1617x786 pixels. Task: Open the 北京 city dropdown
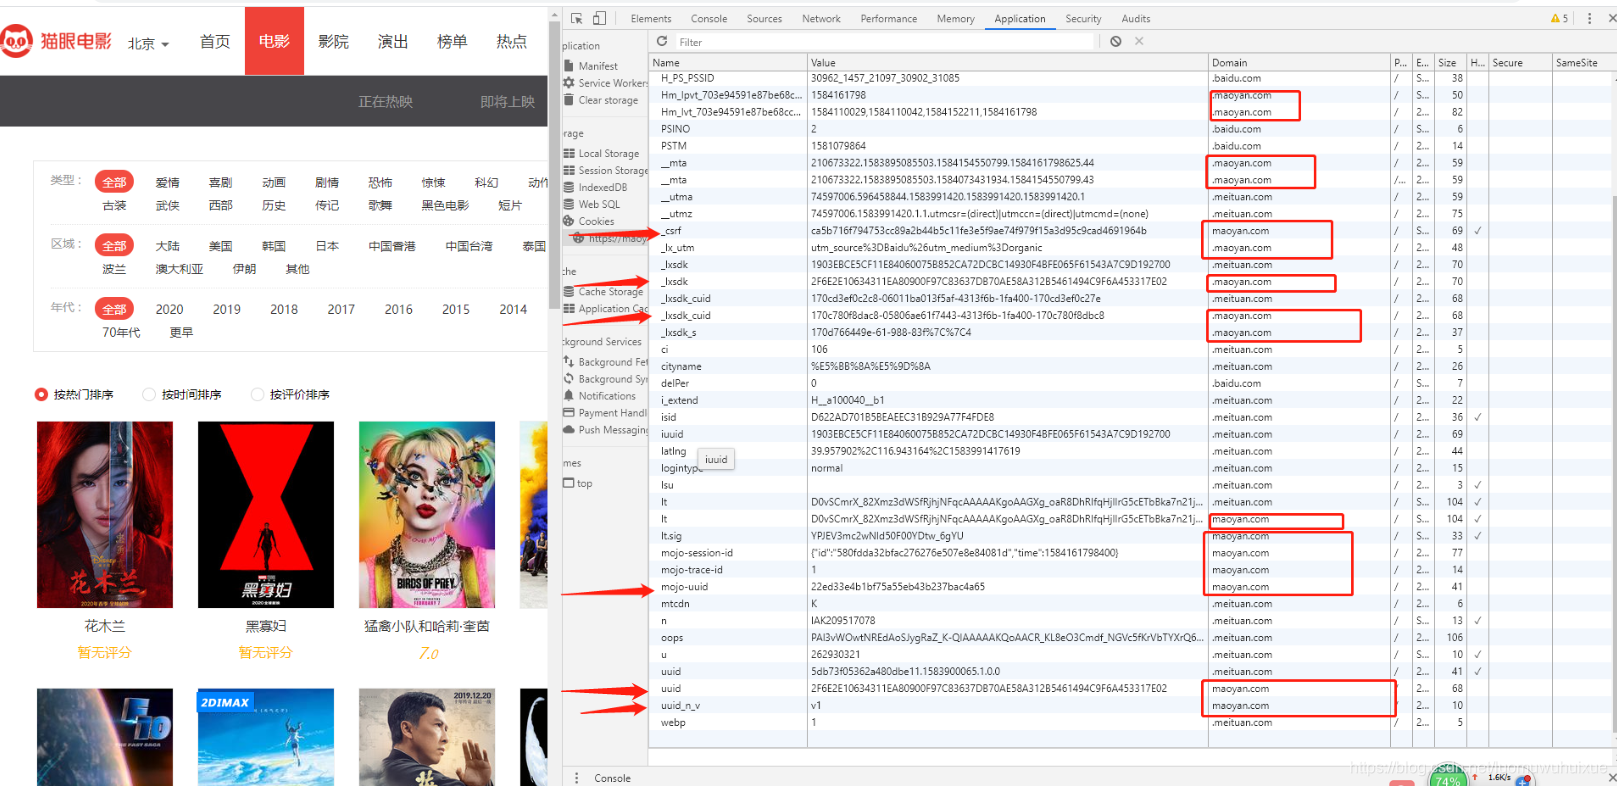pyautogui.click(x=148, y=44)
